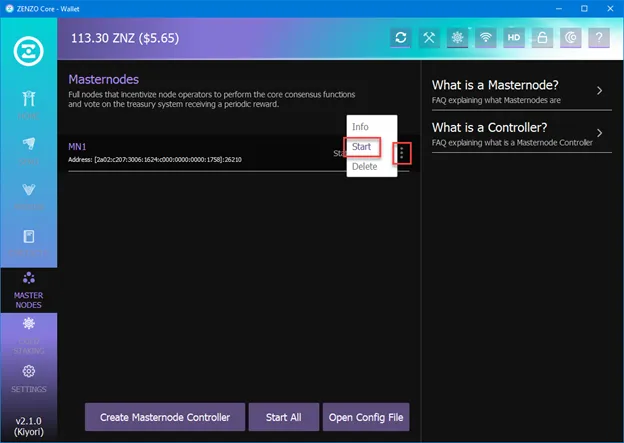Click the MN1 address text
The height and width of the screenshot is (443, 624).
[155, 160]
